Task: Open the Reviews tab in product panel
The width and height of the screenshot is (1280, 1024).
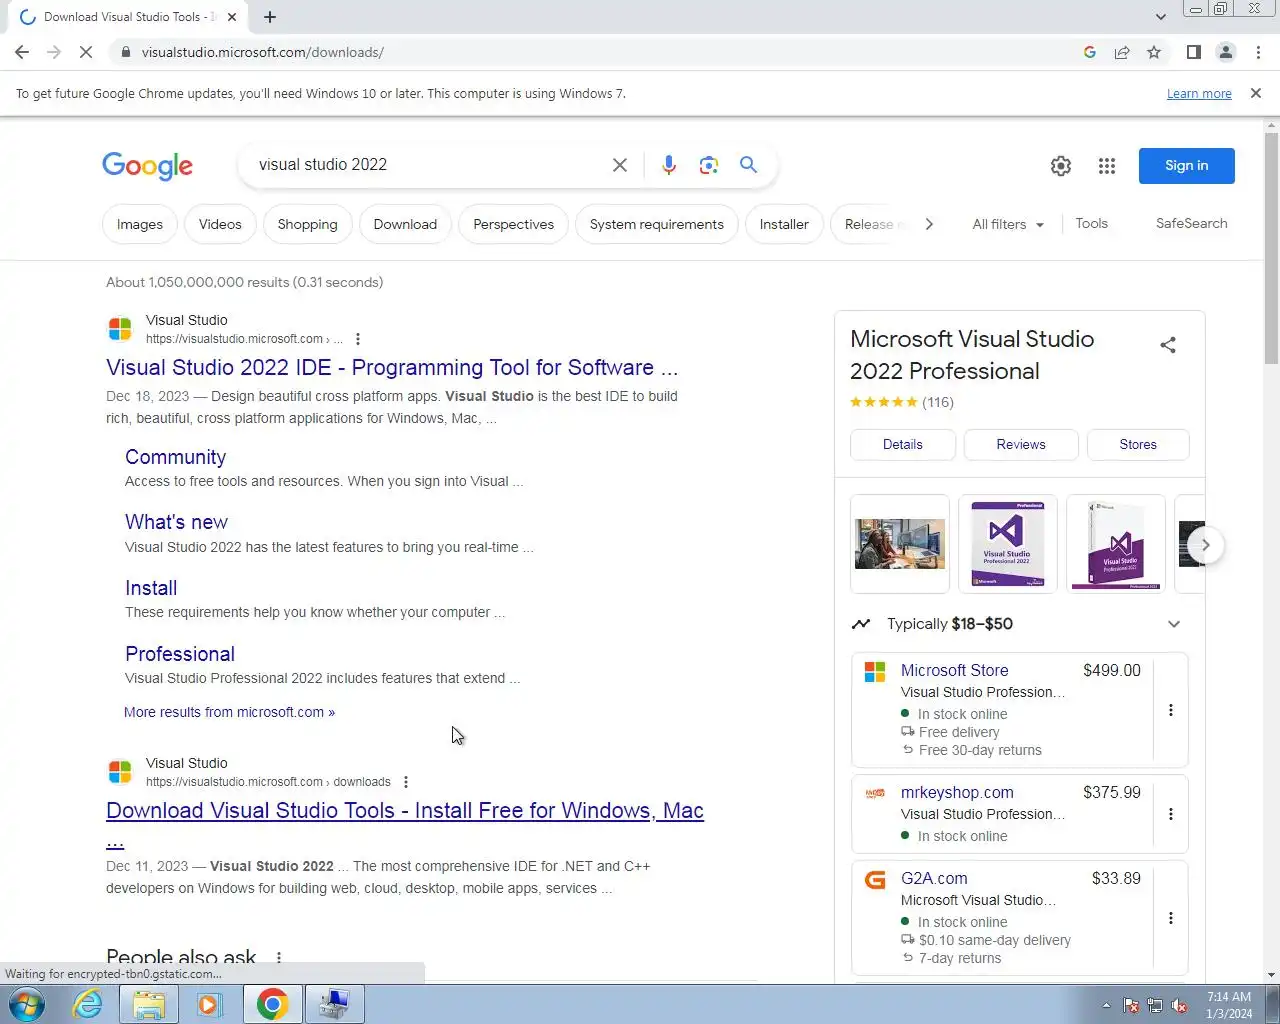Action: coord(1021,445)
